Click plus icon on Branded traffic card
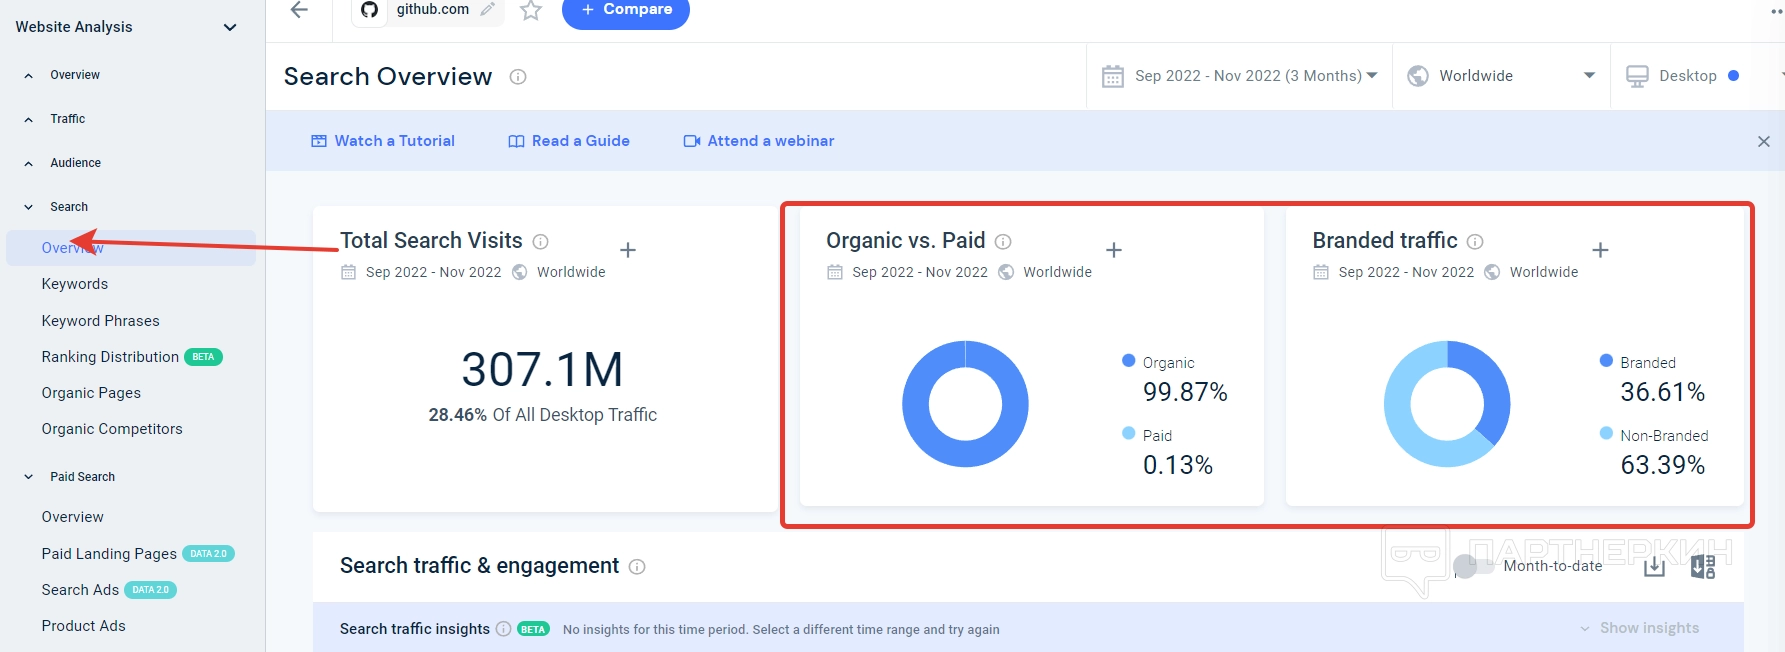 (x=1600, y=250)
